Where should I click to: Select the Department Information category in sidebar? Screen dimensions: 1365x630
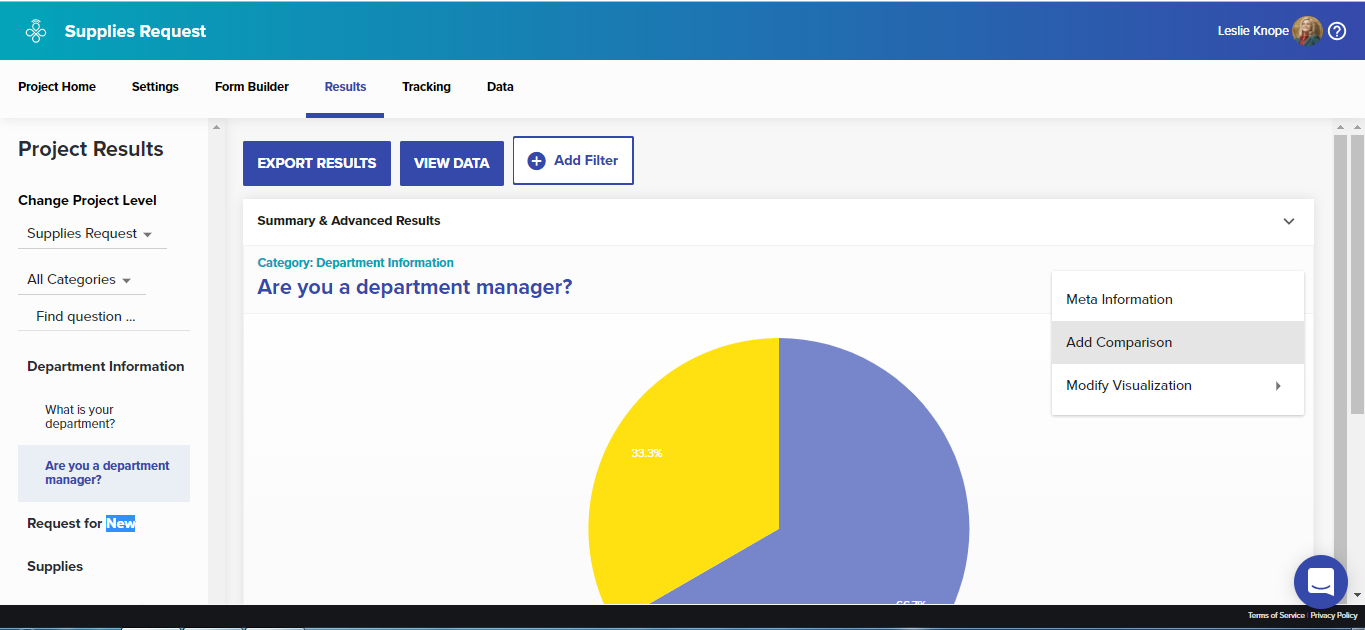click(x=105, y=366)
